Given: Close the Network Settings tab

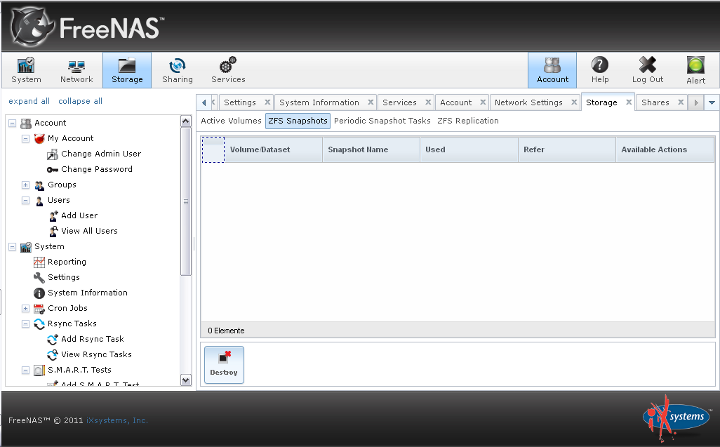Looking at the screenshot, I should tap(574, 102).
